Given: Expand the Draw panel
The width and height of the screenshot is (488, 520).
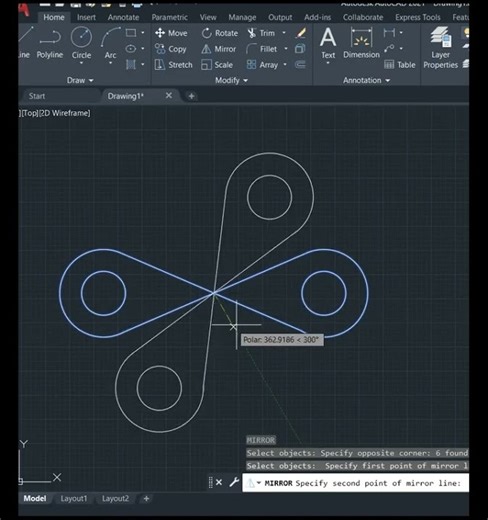Looking at the screenshot, I should coord(80,80).
